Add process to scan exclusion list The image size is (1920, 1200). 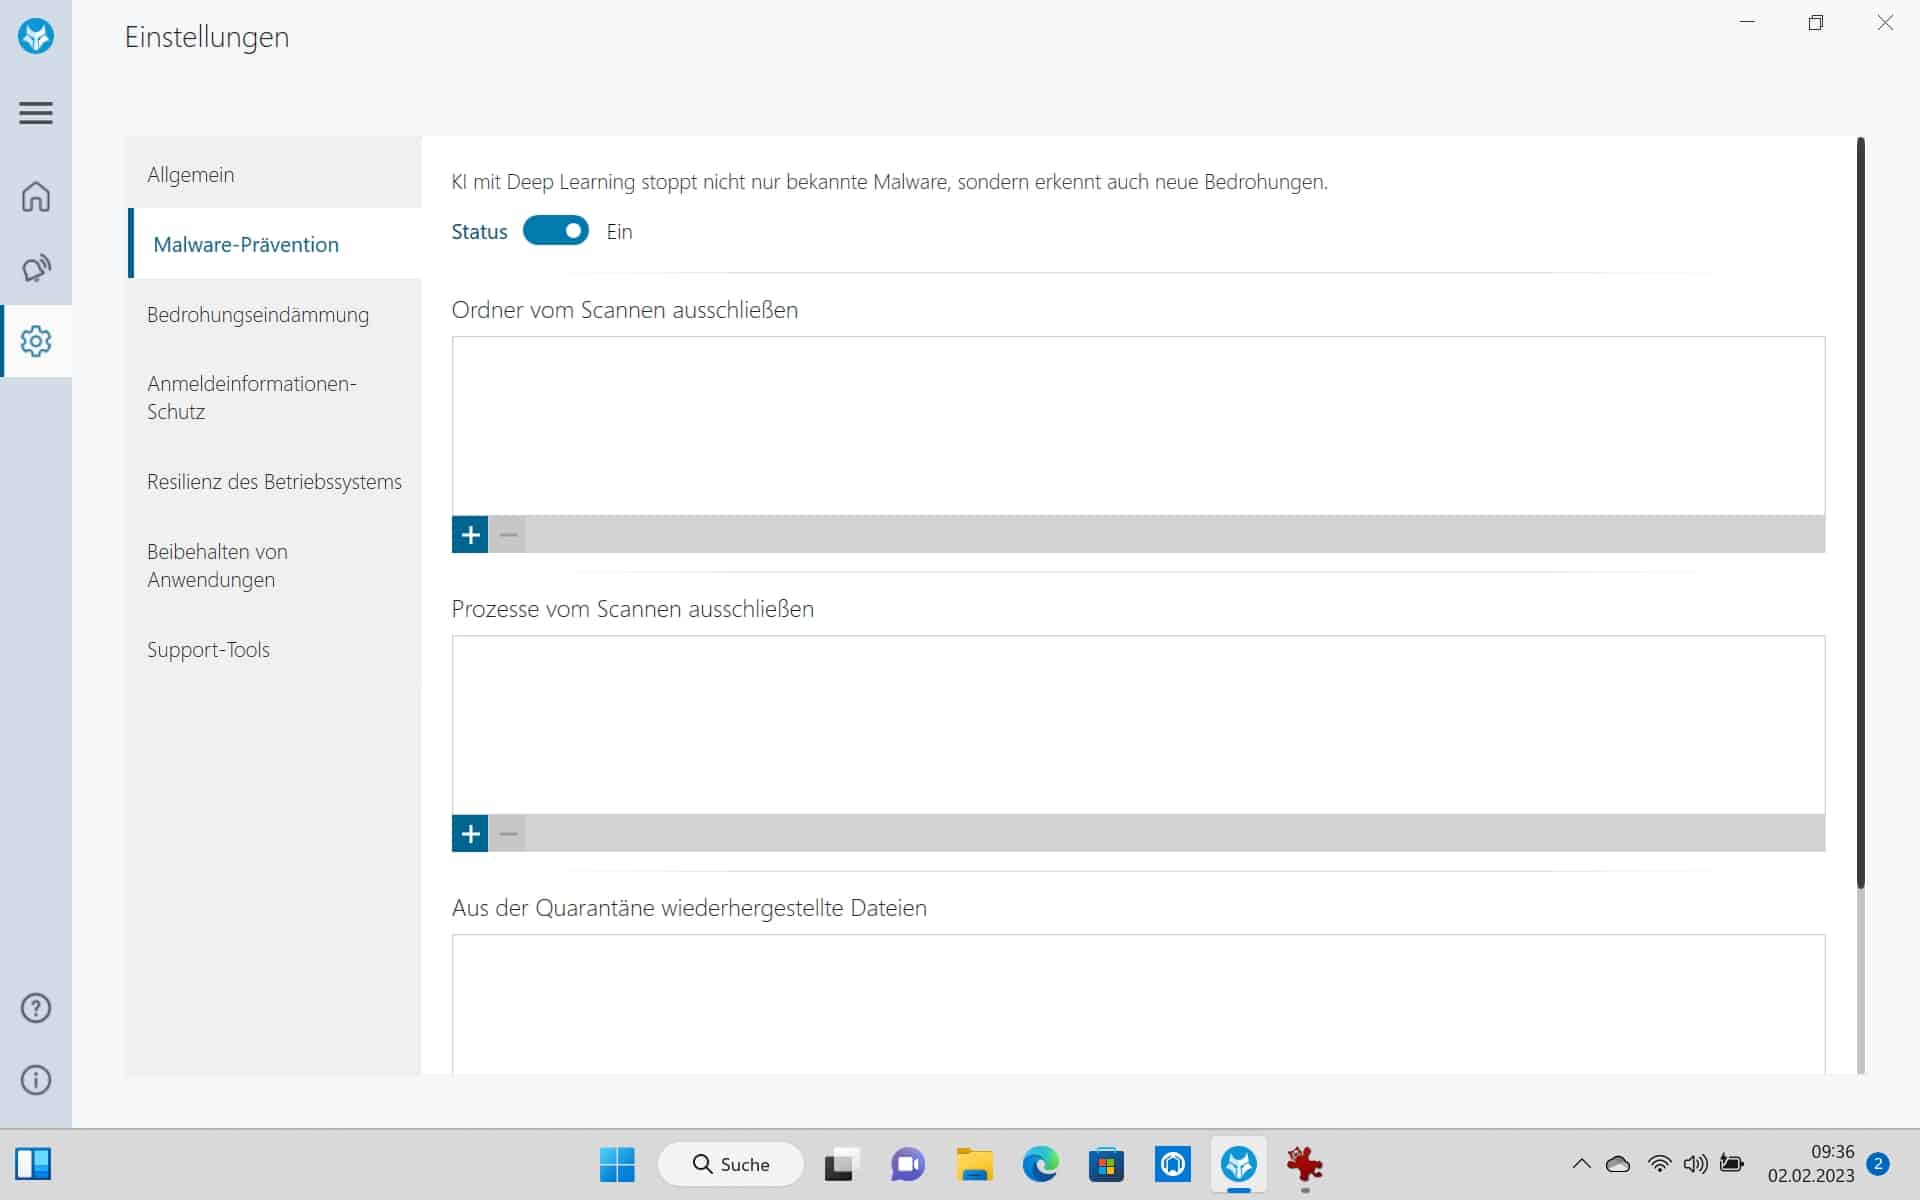click(x=470, y=834)
